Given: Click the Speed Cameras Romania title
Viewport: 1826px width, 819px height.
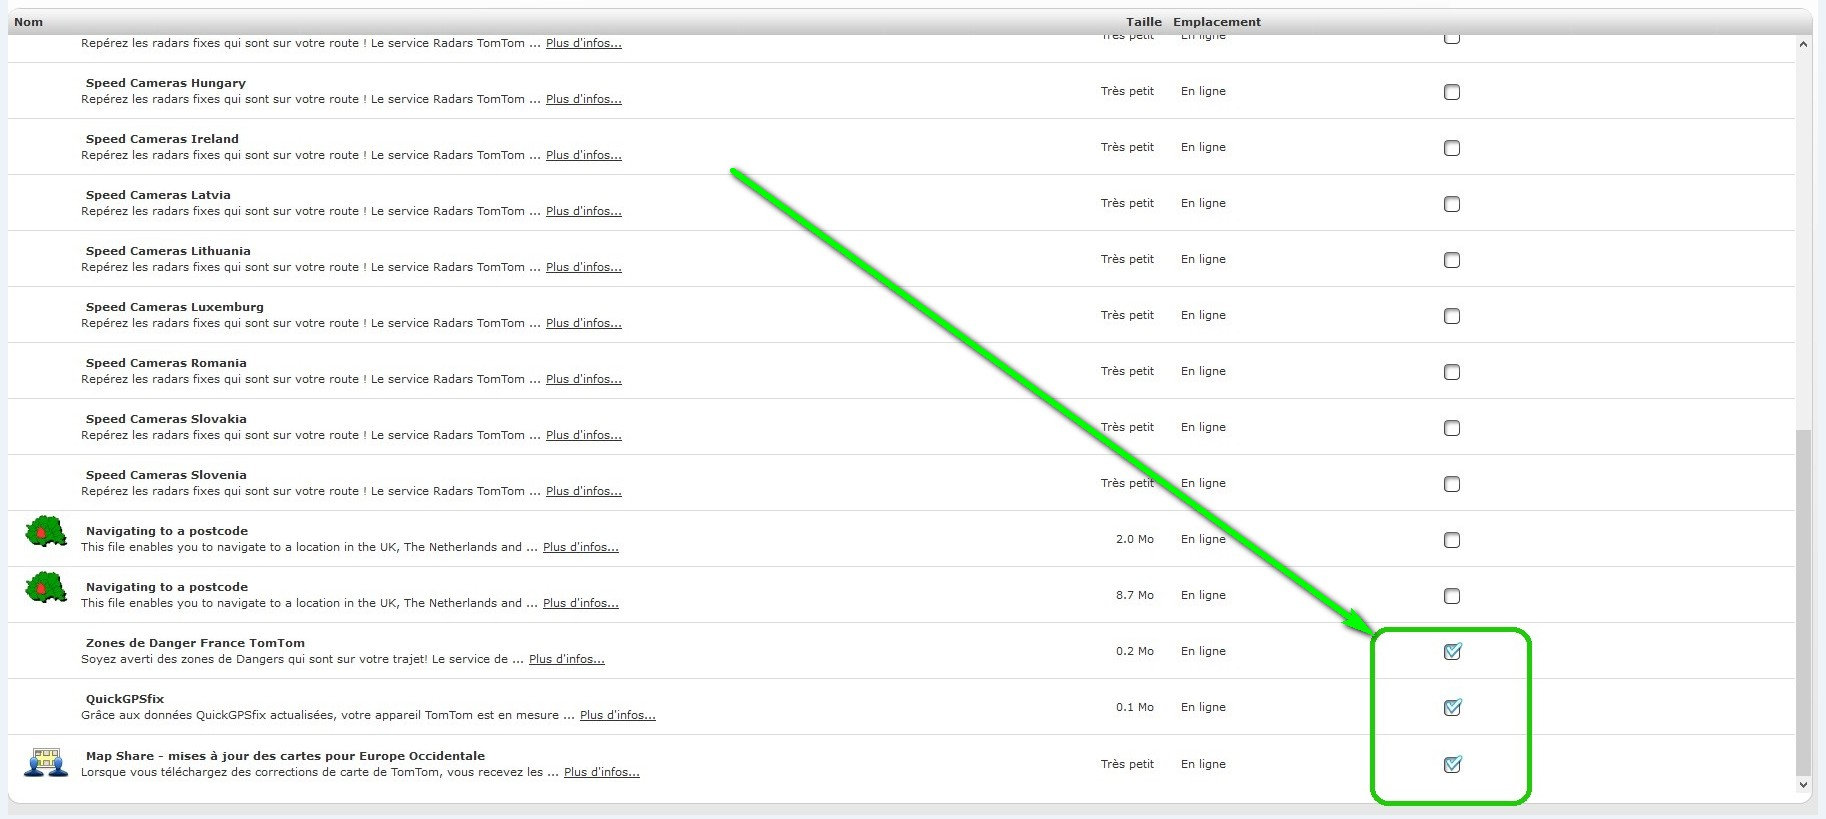Looking at the screenshot, I should (166, 363).
